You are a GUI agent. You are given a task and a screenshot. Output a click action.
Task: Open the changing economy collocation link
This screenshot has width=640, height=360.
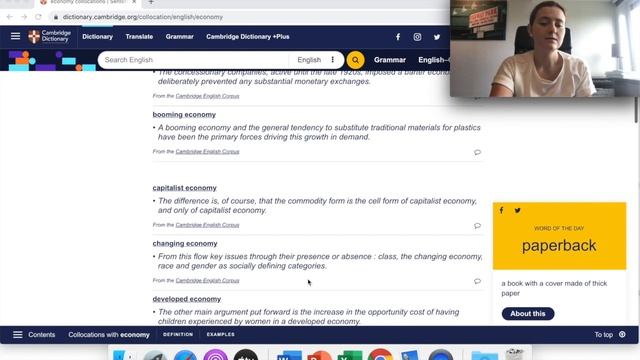coord(185,244)
